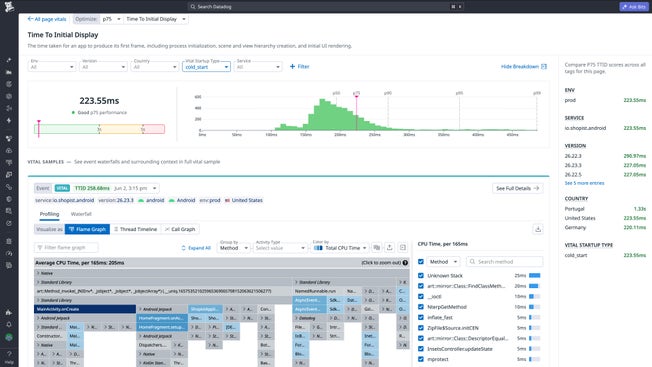Viewport: 652px width, 367px height.
Task: Click the filter funnel icon in flame graph filter
Action: click(x=40, y=248)
